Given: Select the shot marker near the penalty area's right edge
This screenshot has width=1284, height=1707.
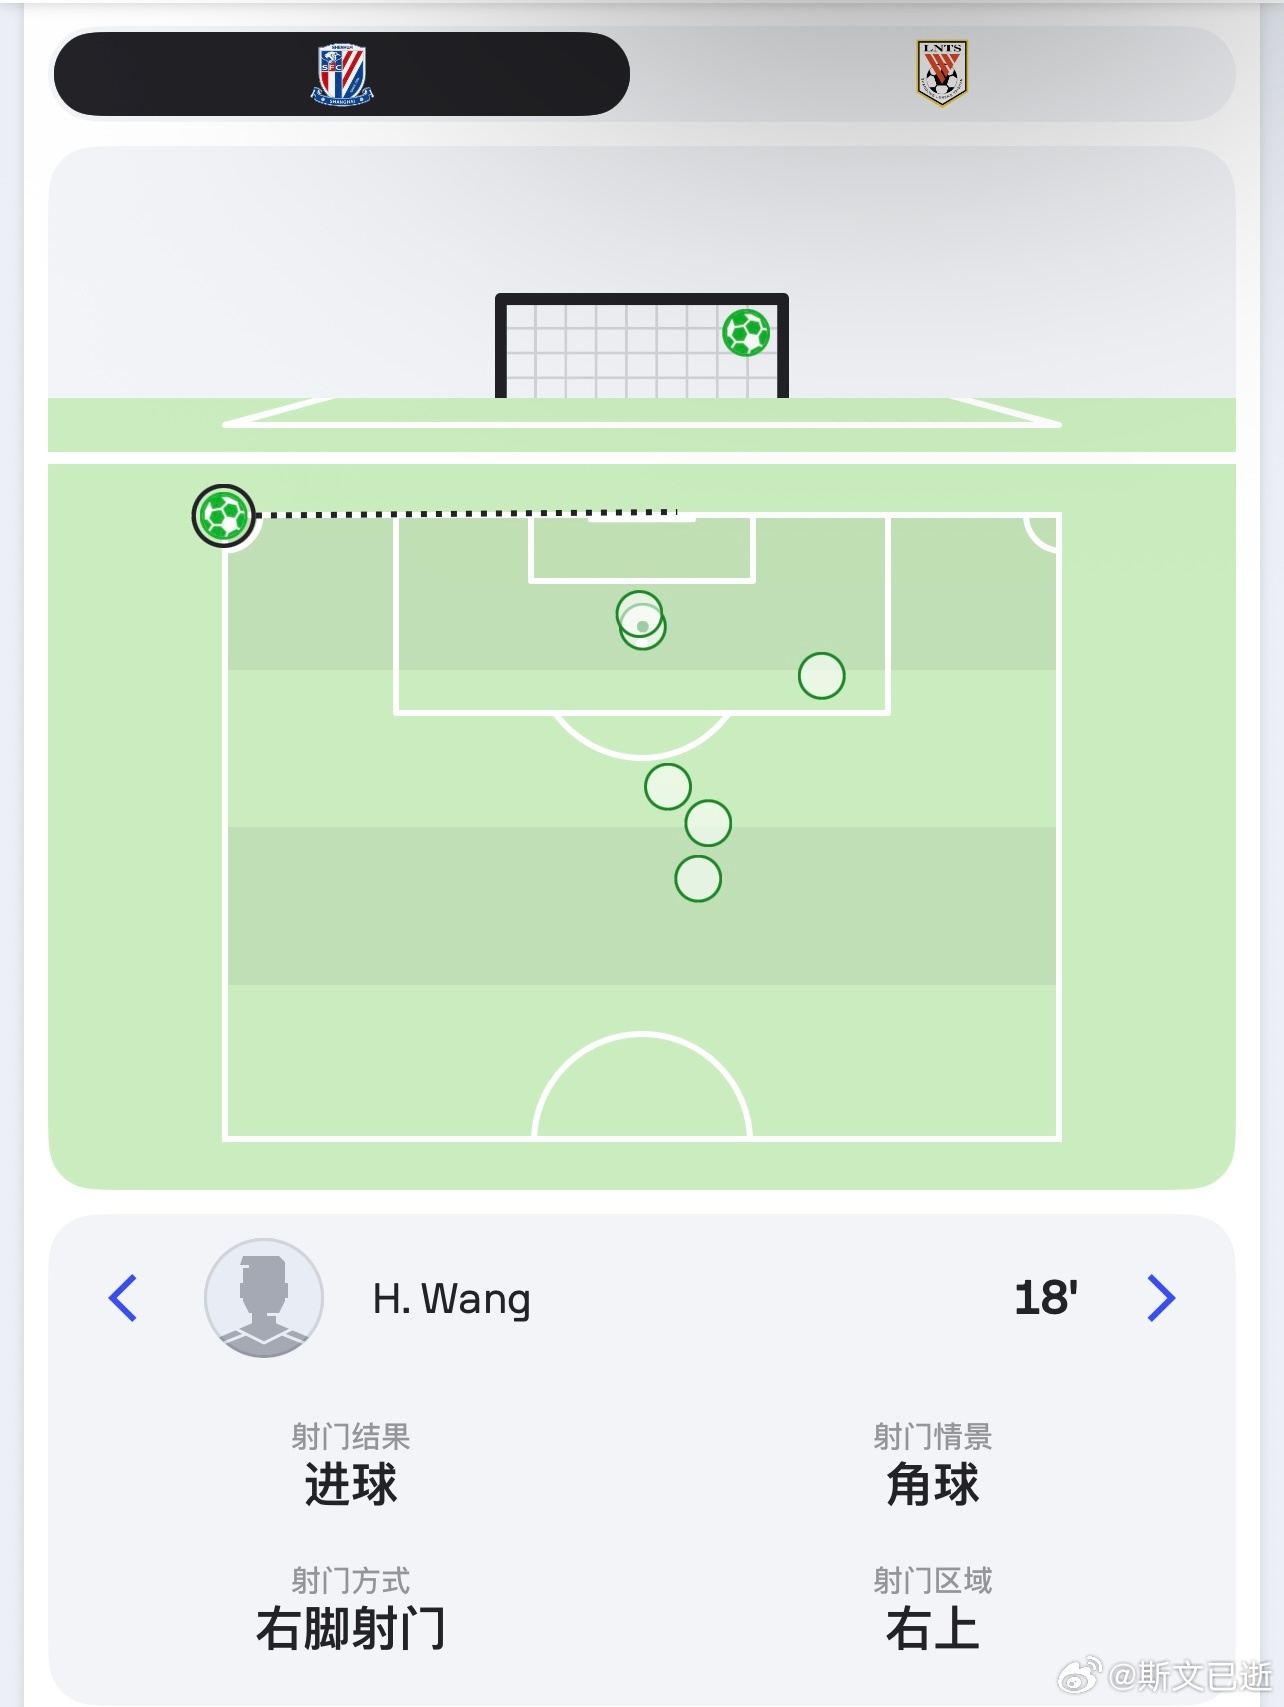Looking at the screenshot, I should (822, 676).
